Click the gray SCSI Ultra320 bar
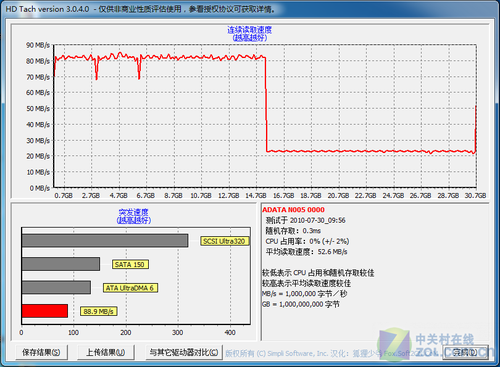Viewport: 500px width, 367px height. click(105, 241)
